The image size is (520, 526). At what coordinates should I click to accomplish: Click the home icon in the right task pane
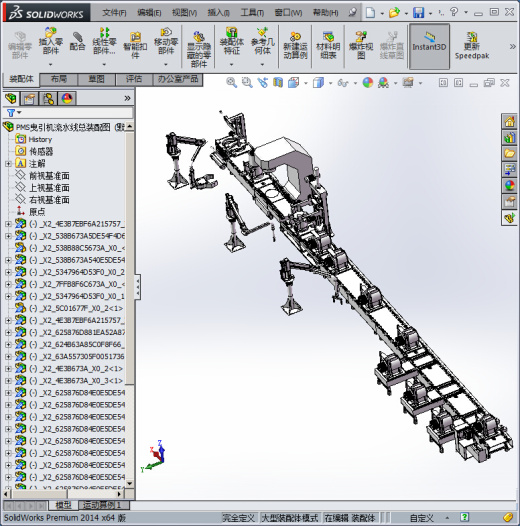coord(509,121)
